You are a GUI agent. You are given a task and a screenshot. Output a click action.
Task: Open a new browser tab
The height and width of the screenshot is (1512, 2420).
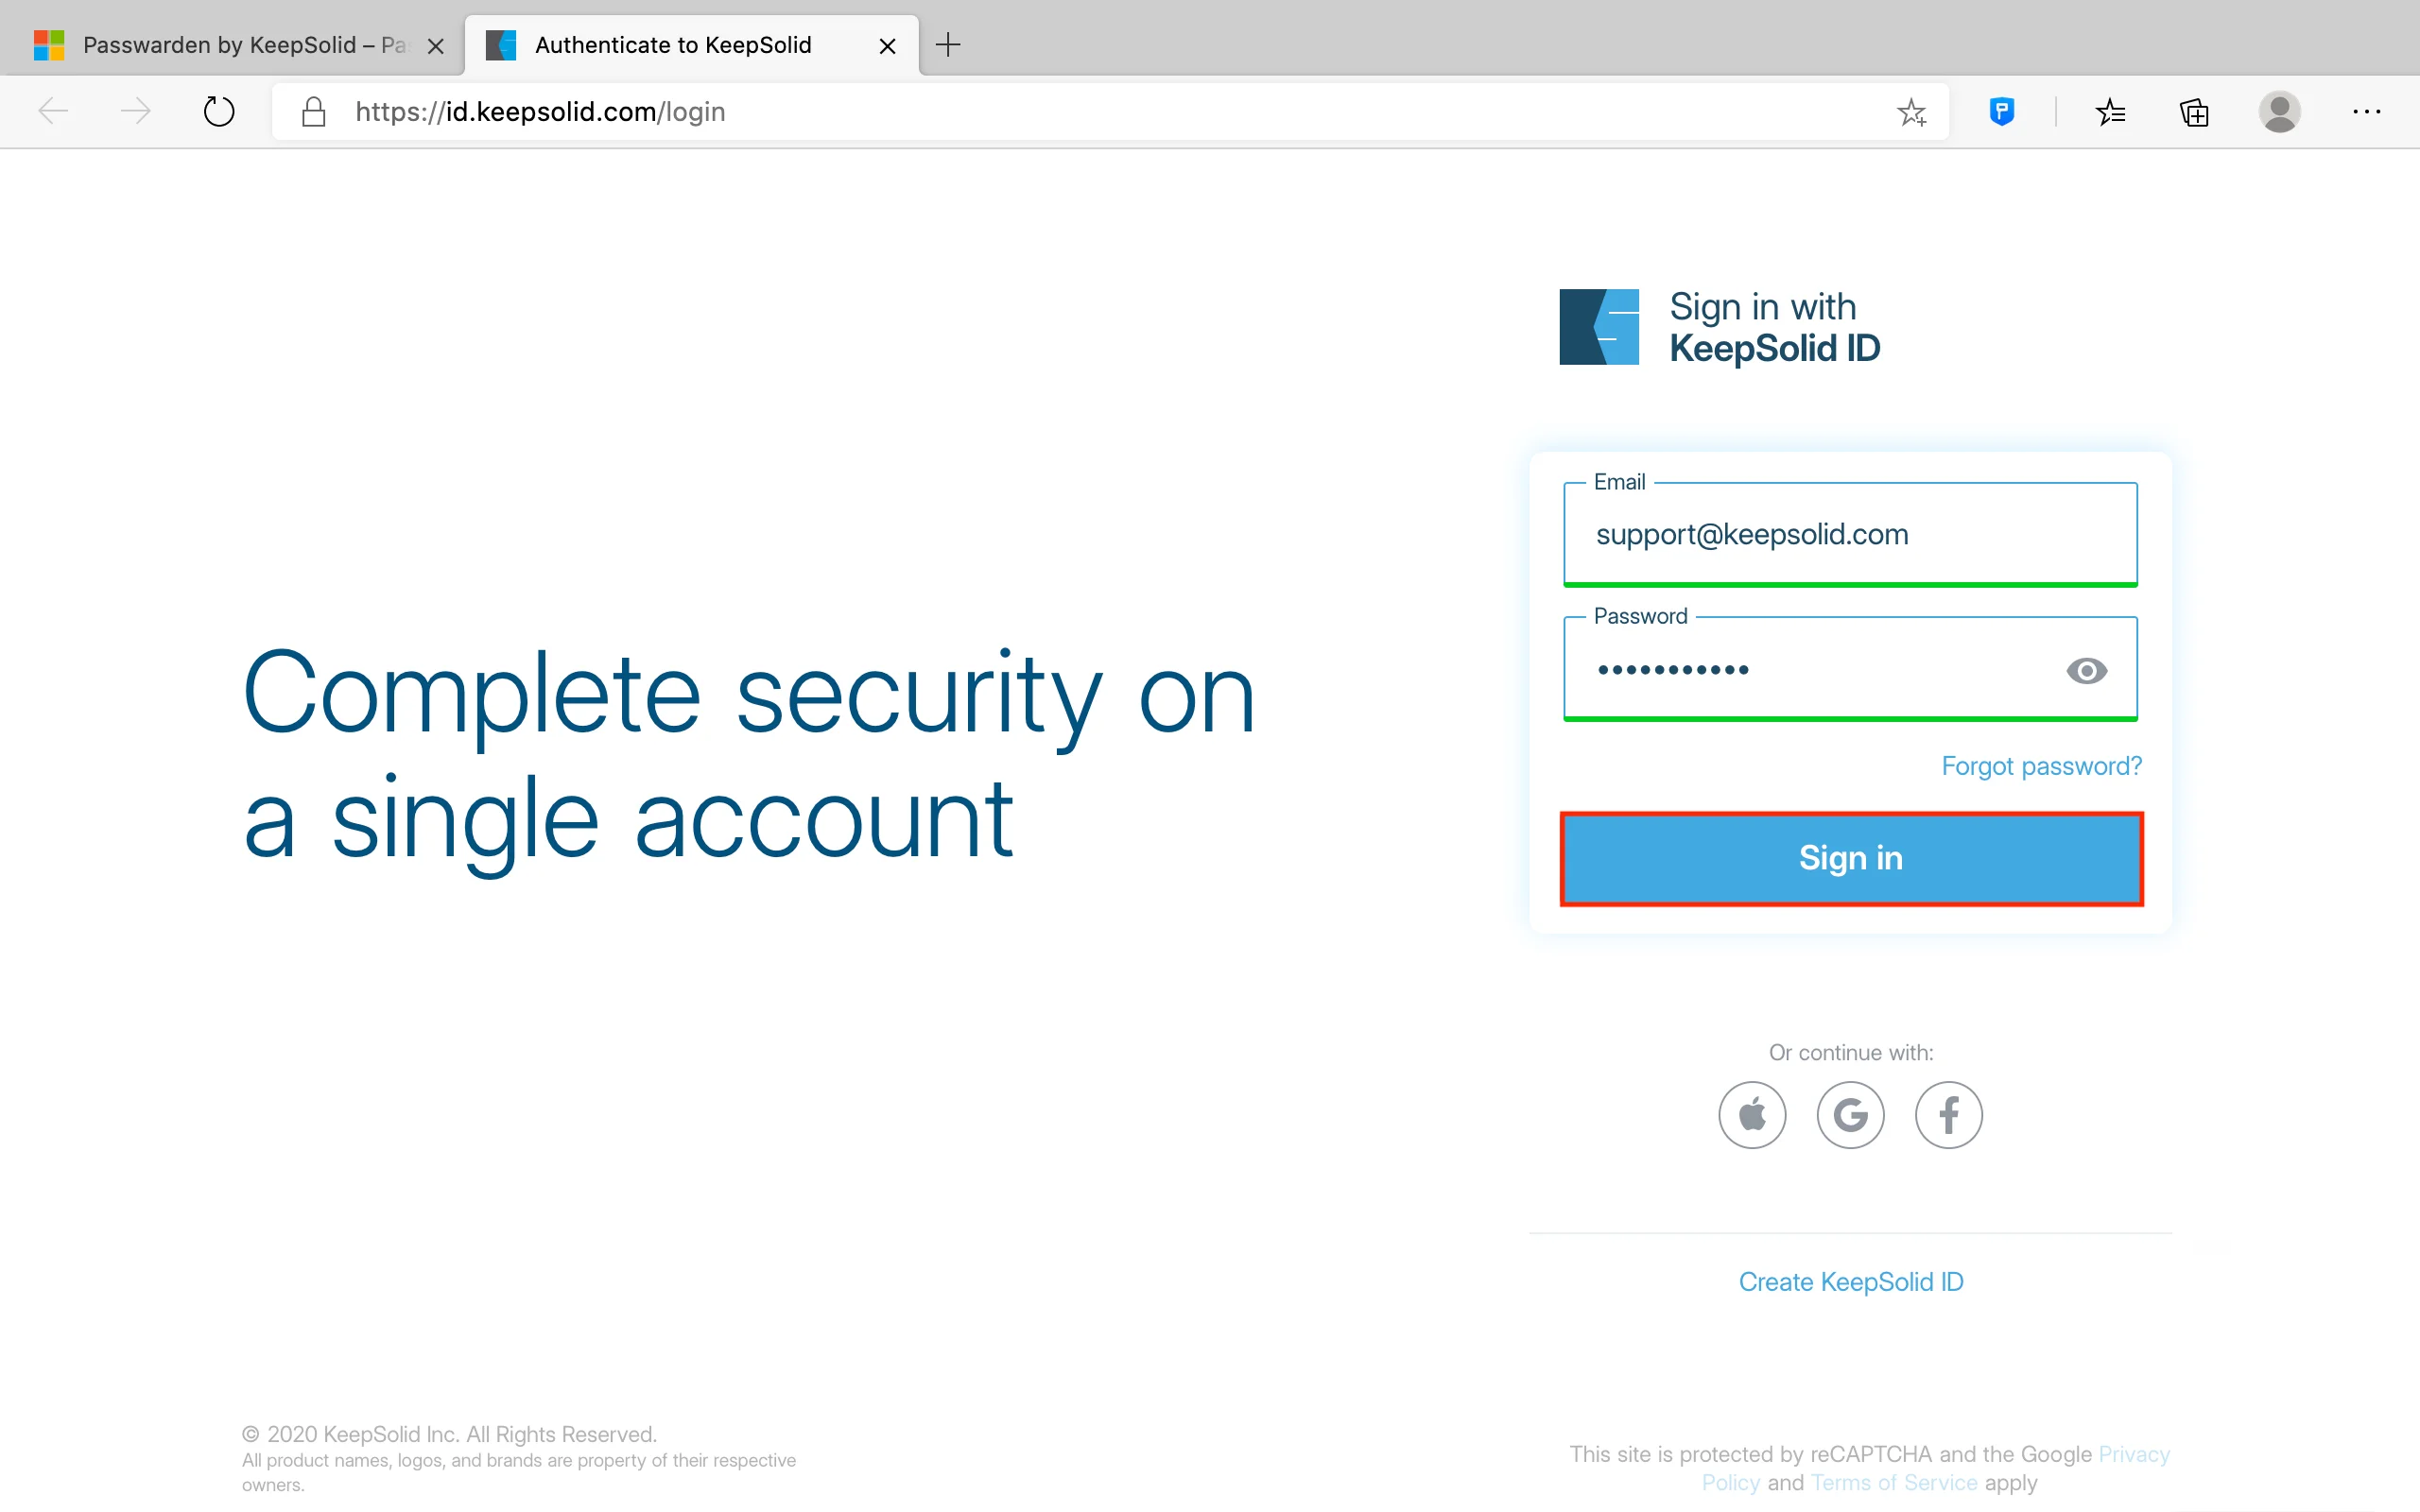pos(947,45)
